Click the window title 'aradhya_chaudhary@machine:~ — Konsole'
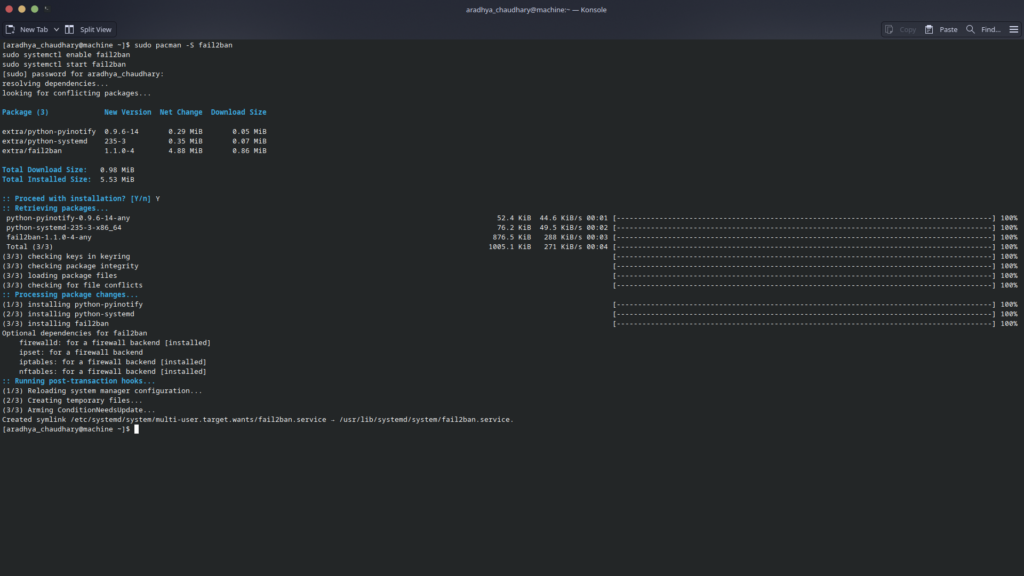The image size is (1024, 576). pyautogui.click(x=536, y=10)
